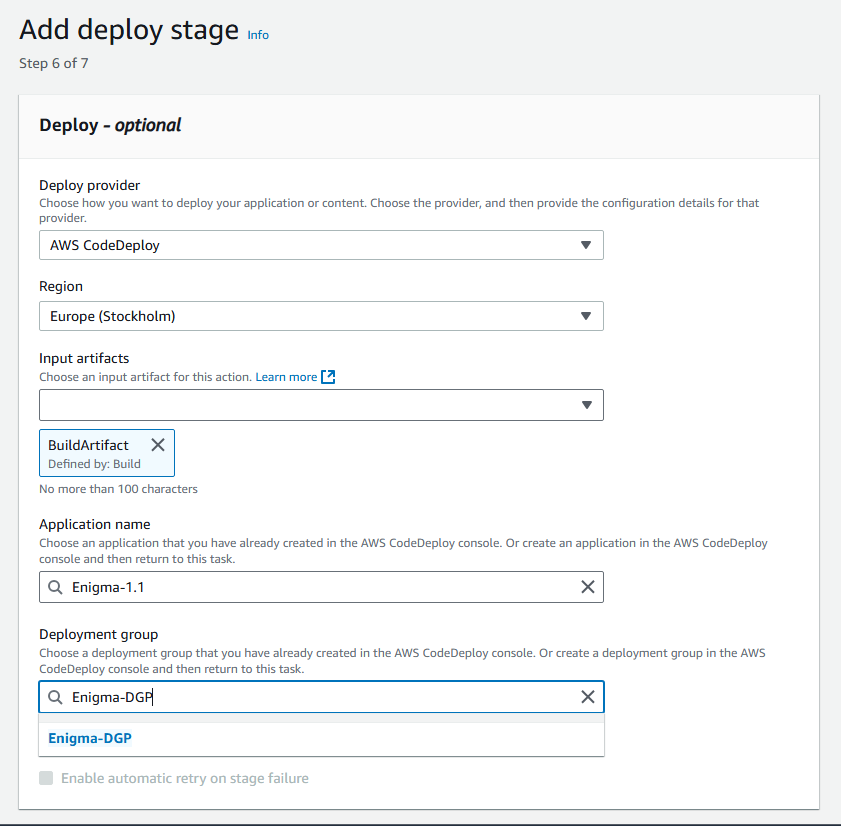Clear the Deployment group field with its X icon
Viewport: 841px width, 826px height.
[588, 697]
